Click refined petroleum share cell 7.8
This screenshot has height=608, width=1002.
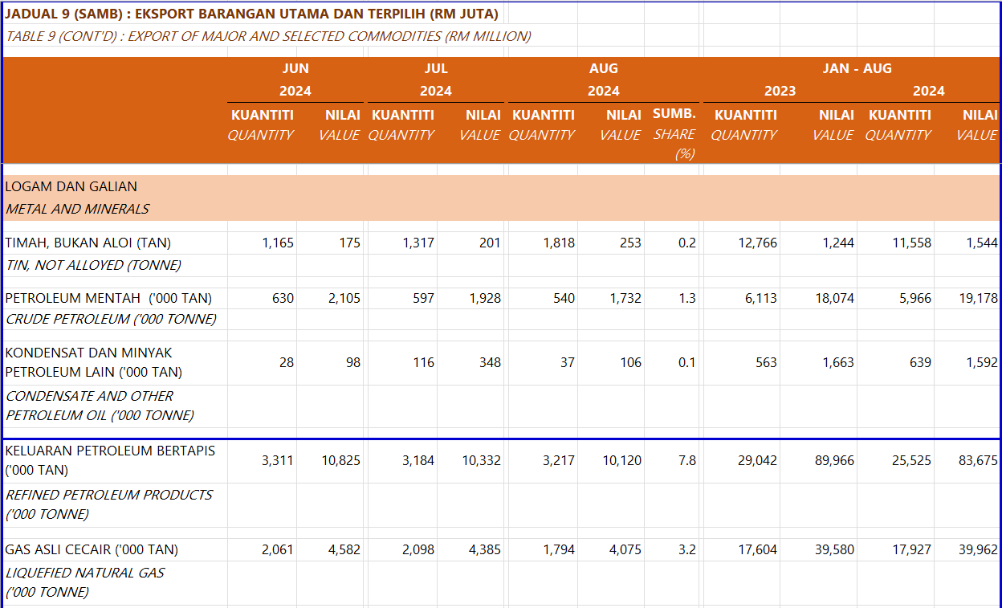pos(686,461)
